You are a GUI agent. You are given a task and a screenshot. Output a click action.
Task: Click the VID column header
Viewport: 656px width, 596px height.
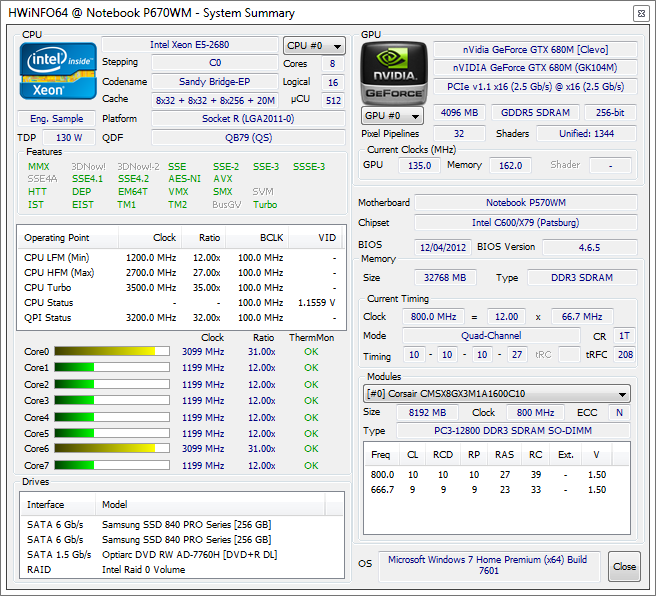pyautogui.click(x=315, y=238)
